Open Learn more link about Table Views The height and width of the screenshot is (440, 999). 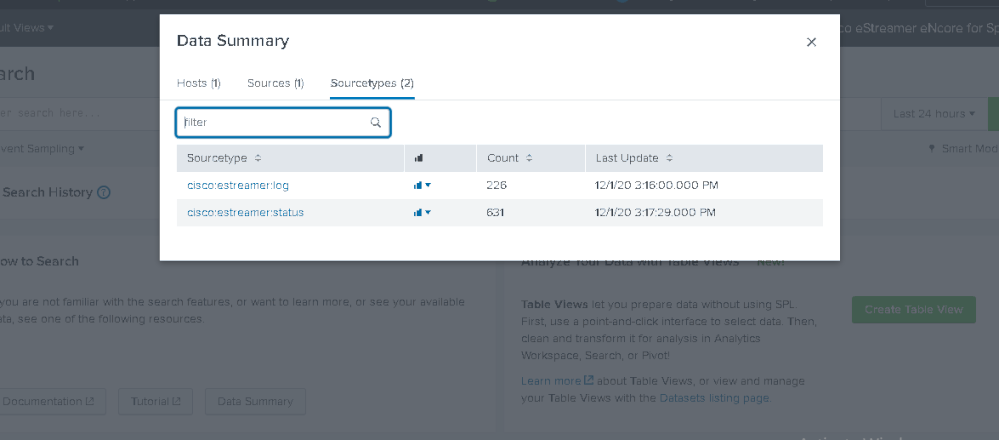coord(557,381)
